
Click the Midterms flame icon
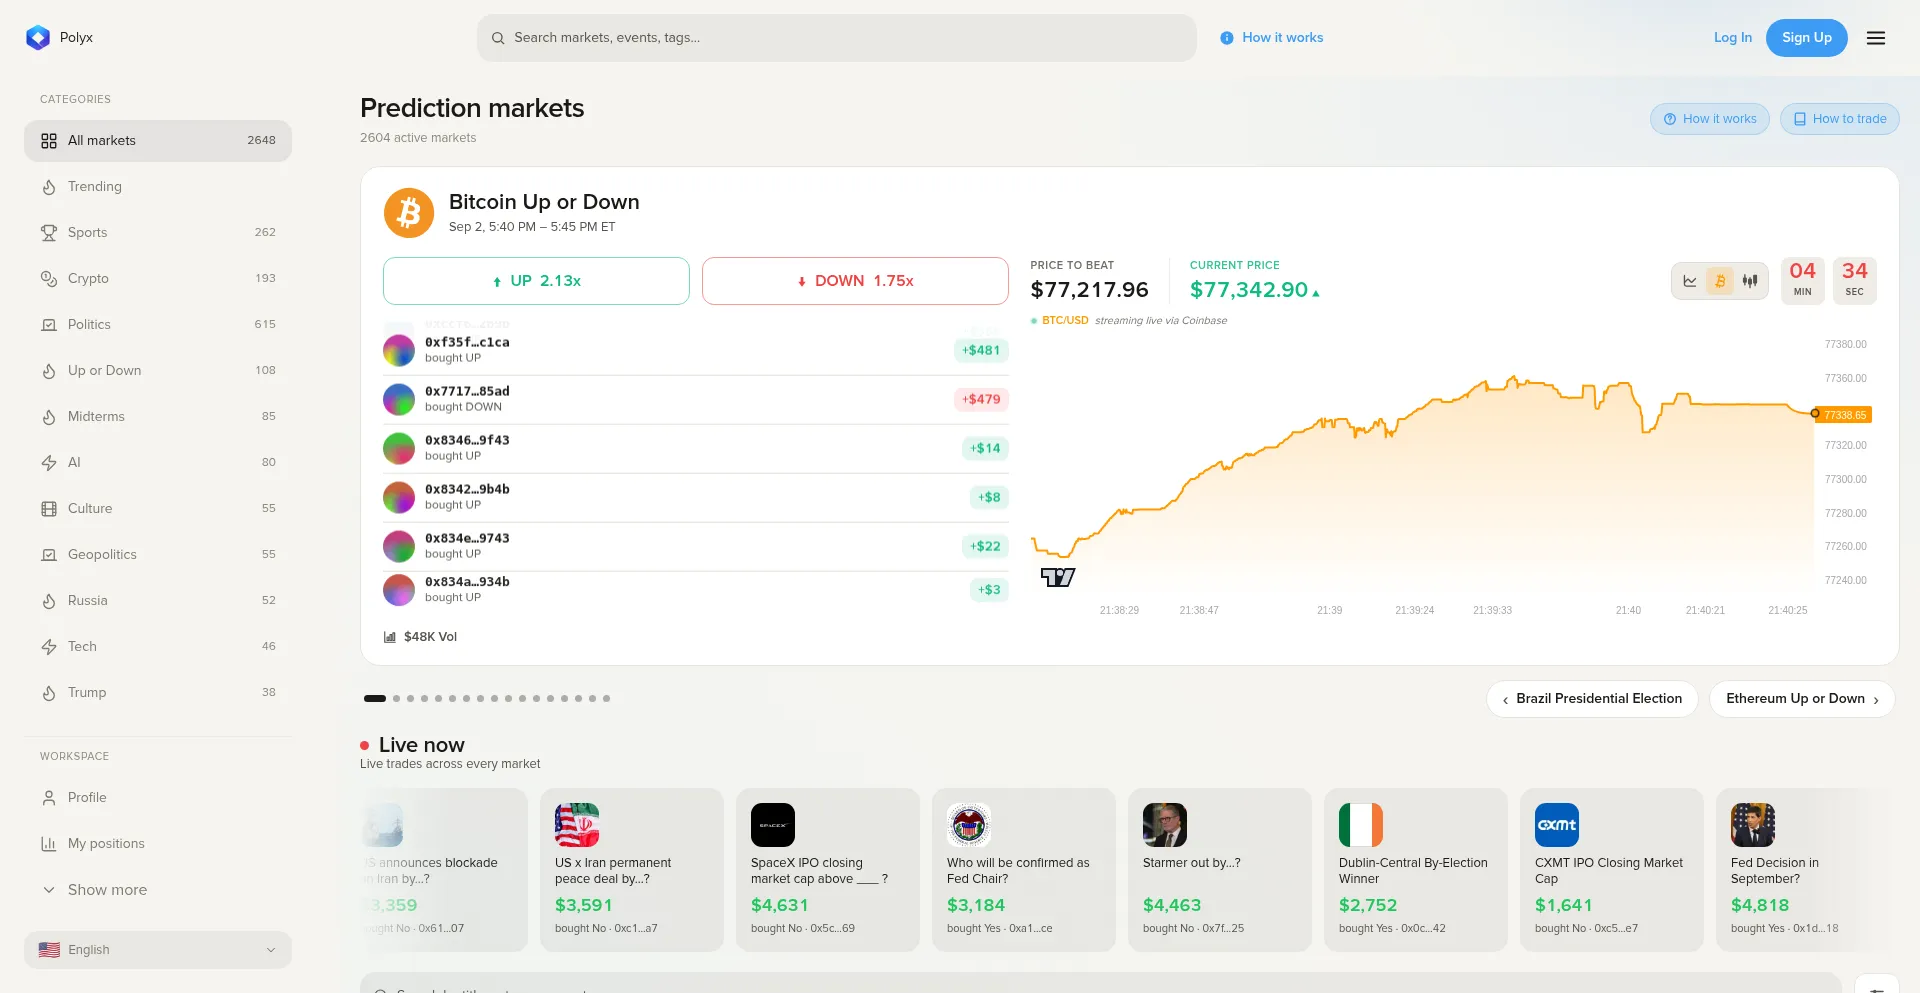tap(49, 417)
